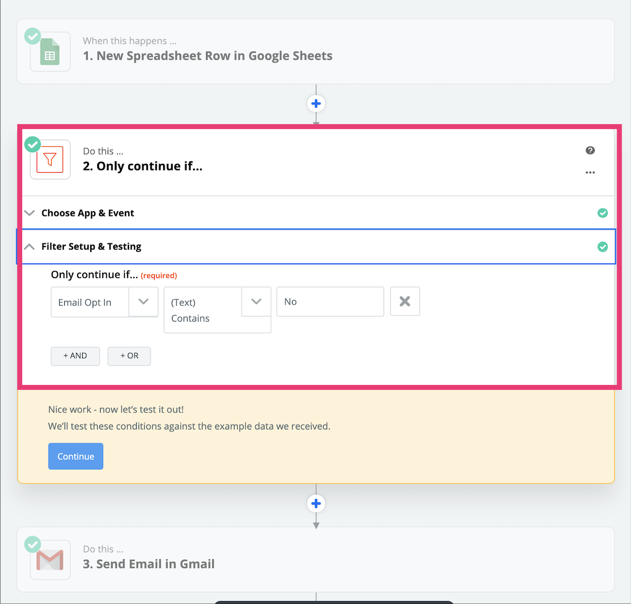Add an AND condition

75,356
